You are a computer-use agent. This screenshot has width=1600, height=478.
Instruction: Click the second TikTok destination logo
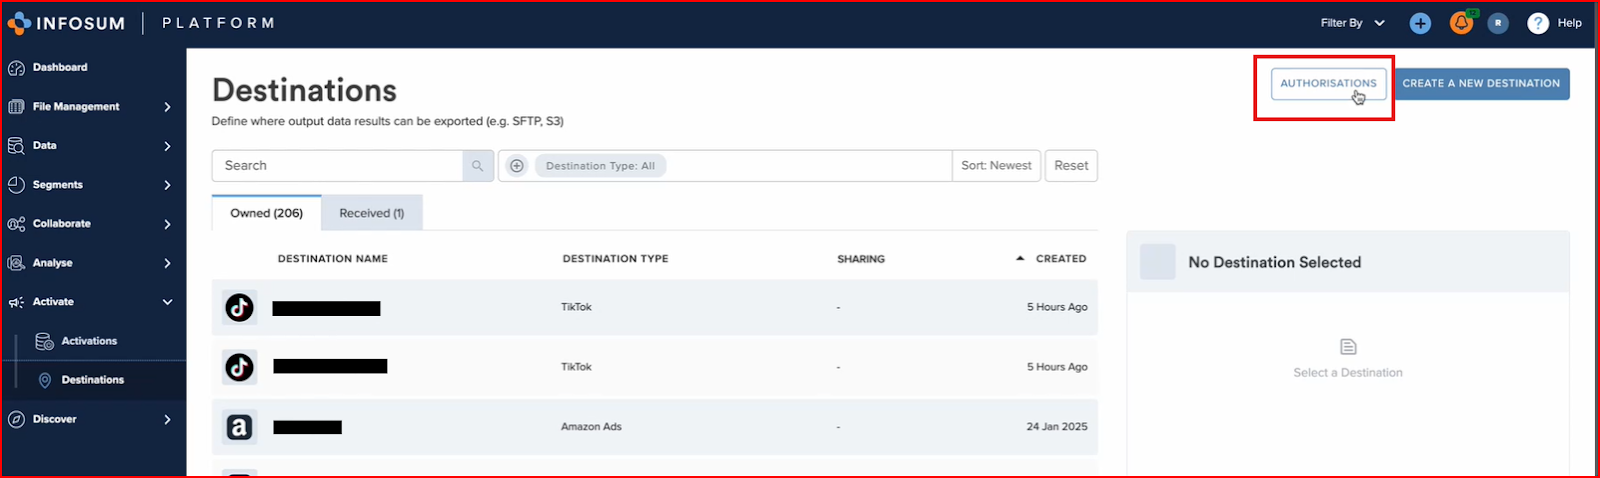coord(239,368)
